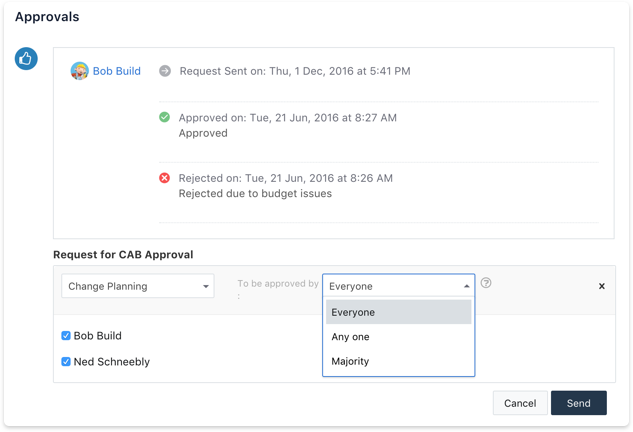Click the grey arrow Request Sent icon
Screen dimensions: 633x432
coord(164,71)
